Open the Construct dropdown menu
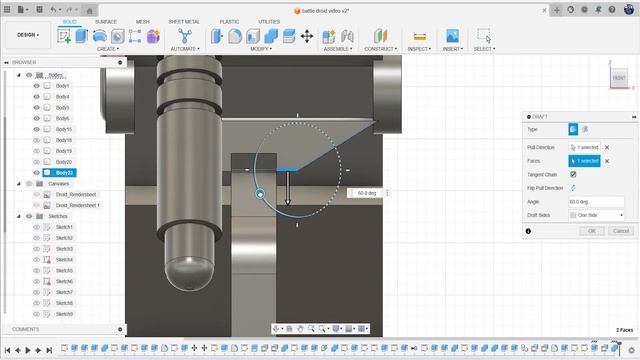 coord(380,49)
